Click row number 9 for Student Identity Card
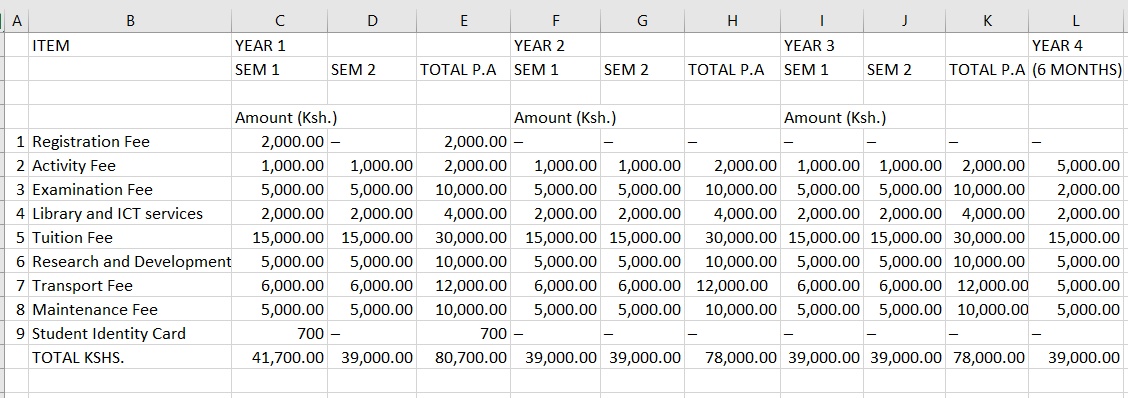The height and width of the screenshot is (398, 1128). [17, 333]
